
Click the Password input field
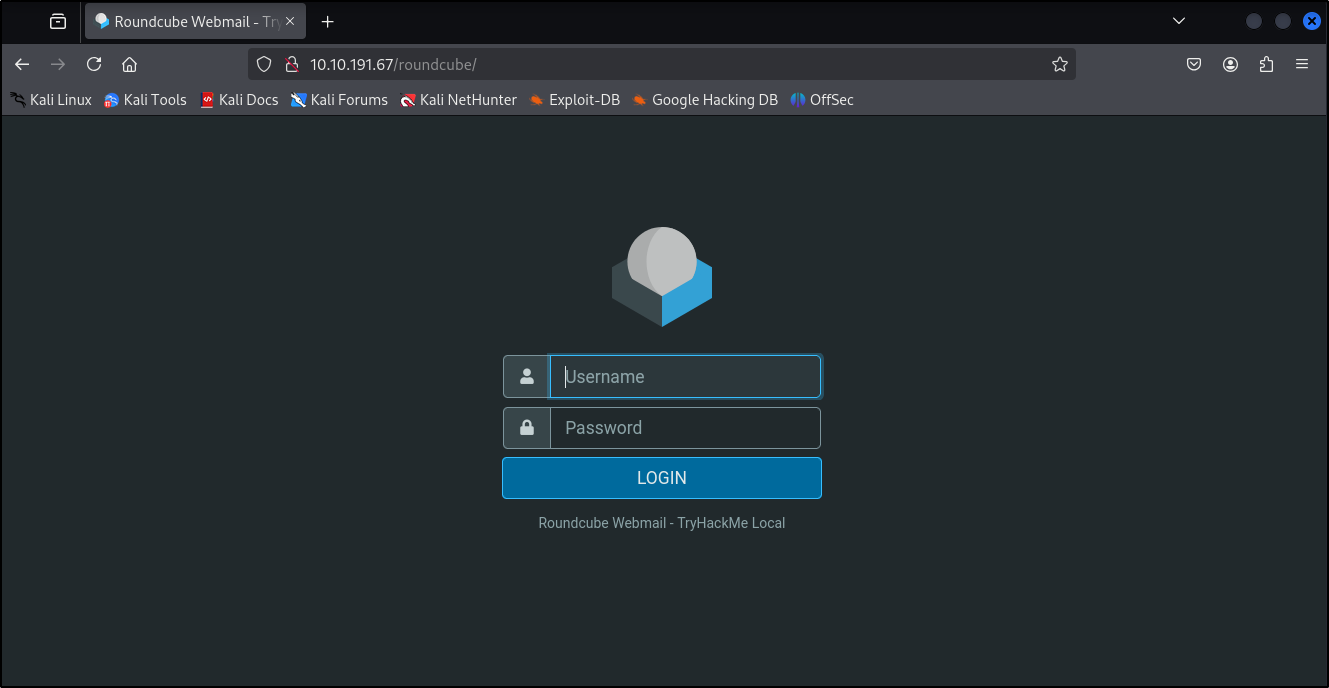coord(685,428)
